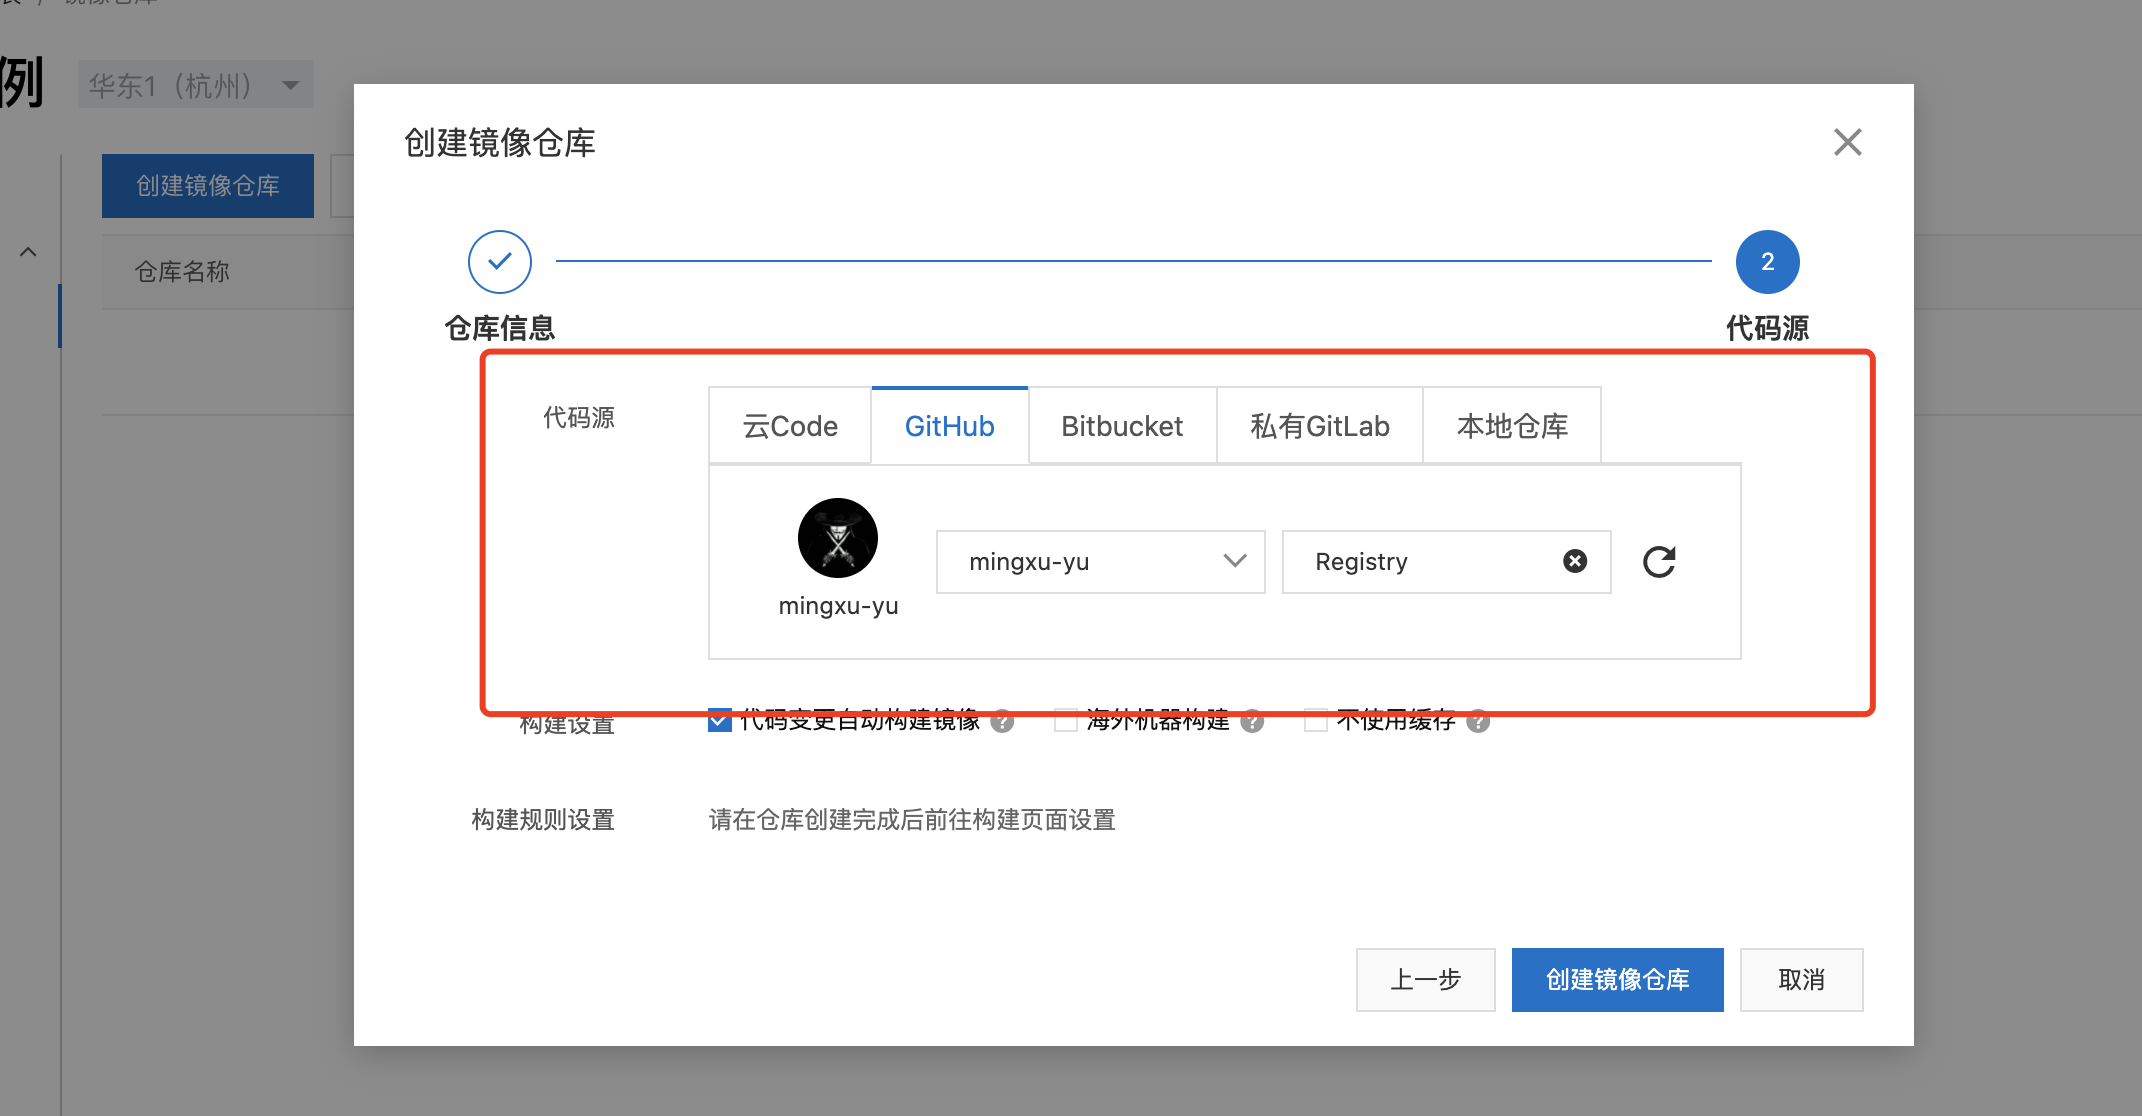Viewport: 2142px width, 1116px height.
Task: Click step 2 代码源 circle
Action: pos(1767,262)
